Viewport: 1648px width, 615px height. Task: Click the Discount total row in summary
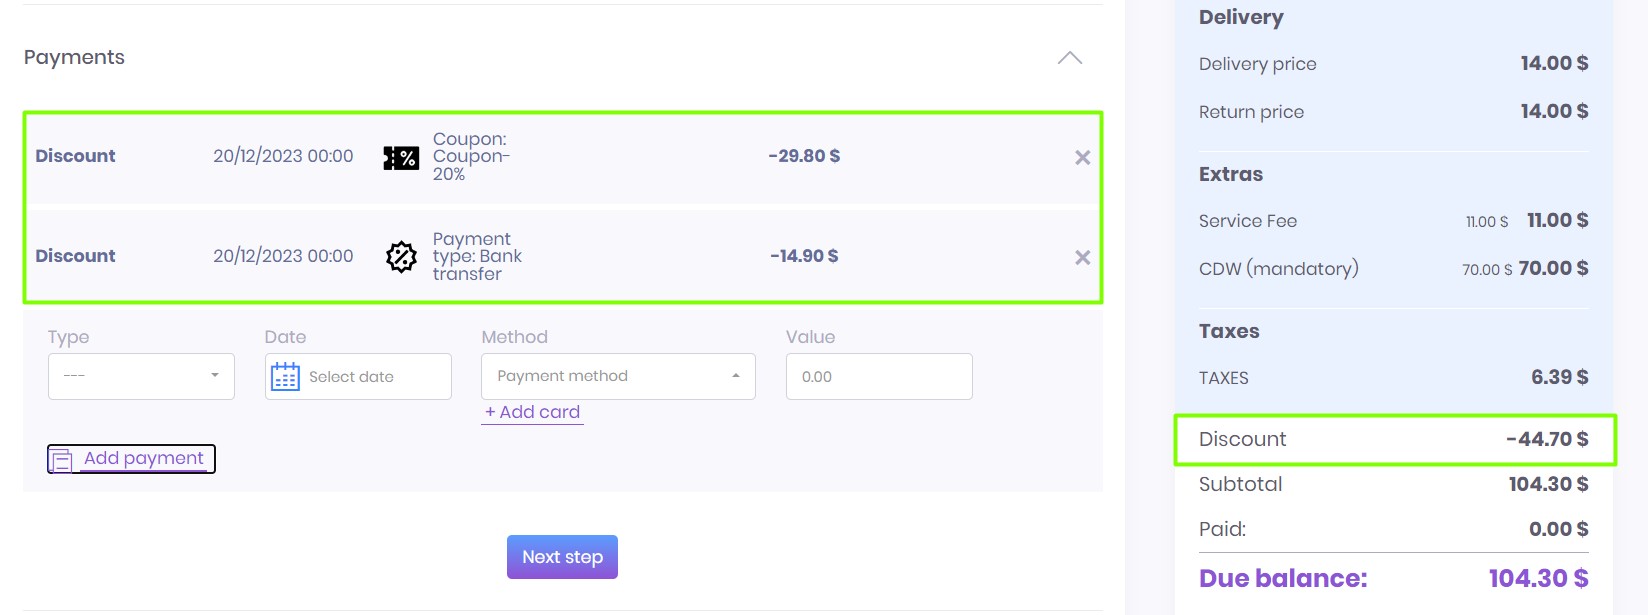[x=1394, y=439]
